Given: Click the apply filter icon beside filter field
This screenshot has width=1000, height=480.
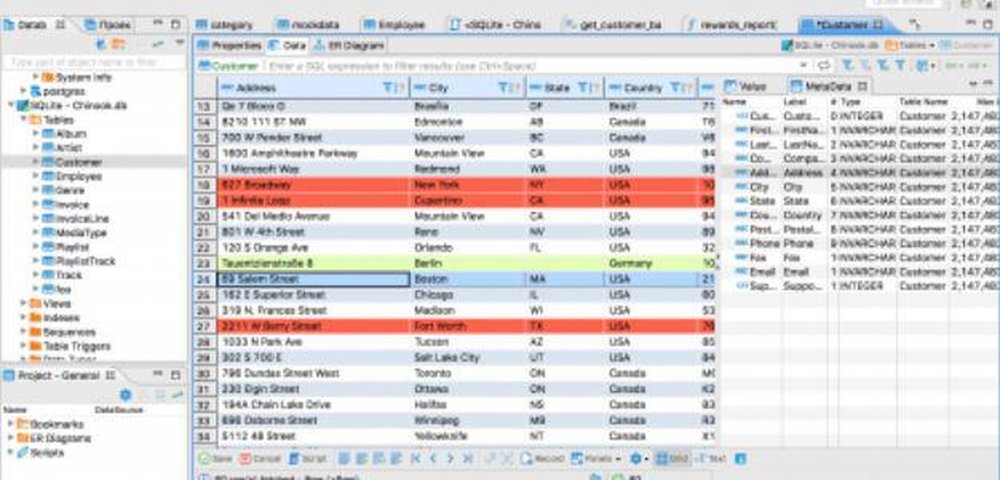Looking at the screenshot, I should 824,66.
